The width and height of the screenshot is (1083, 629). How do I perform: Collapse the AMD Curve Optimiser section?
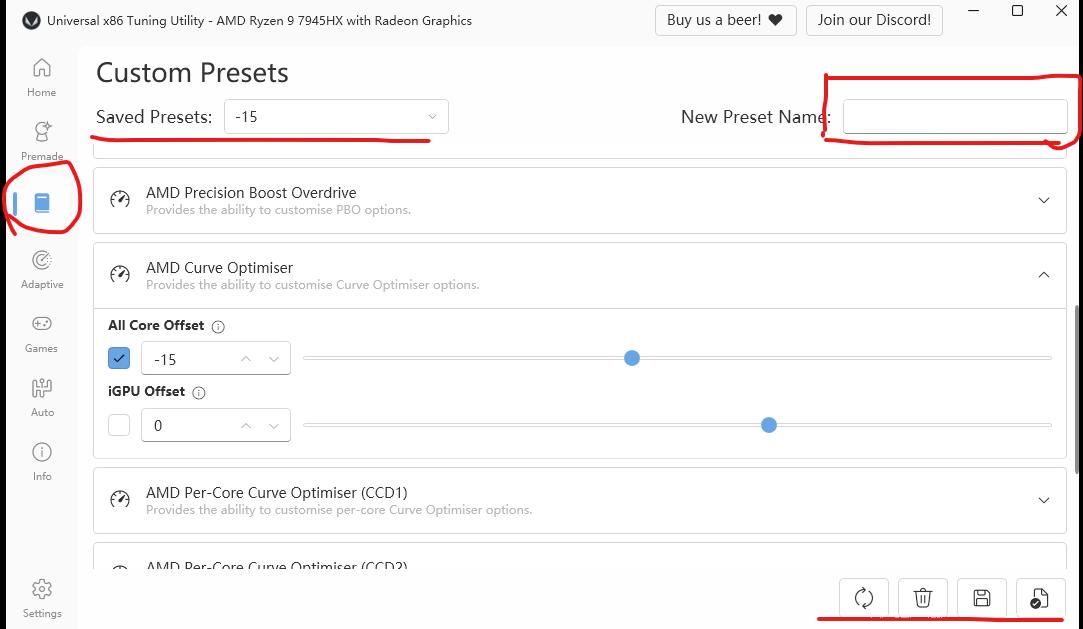pyautogui.click(x=1044, y=275)
